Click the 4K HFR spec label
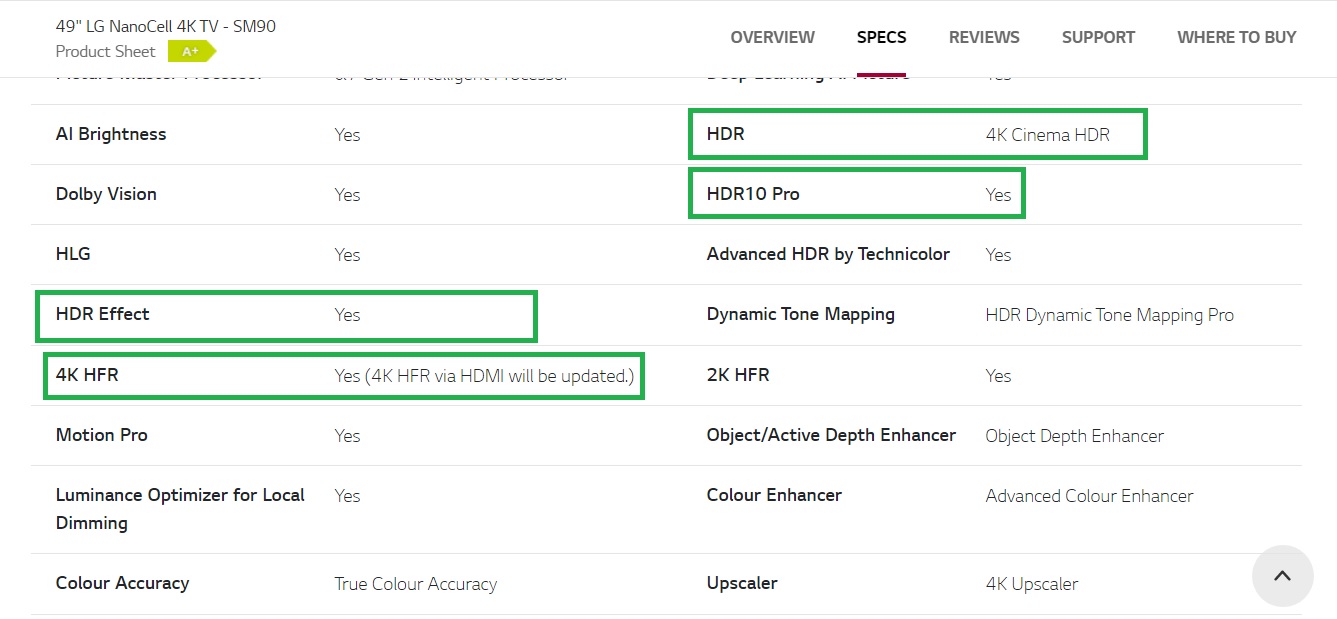 coord(87,375)
